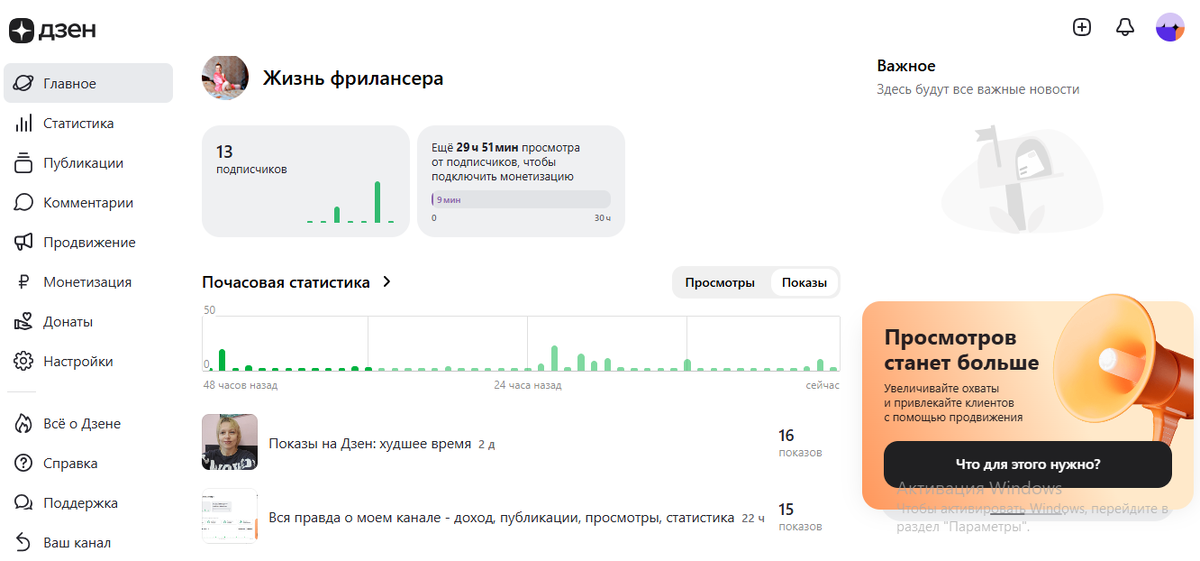Click the stack icon beside Публикации
1200x561 pixels.
click(23, 163)
